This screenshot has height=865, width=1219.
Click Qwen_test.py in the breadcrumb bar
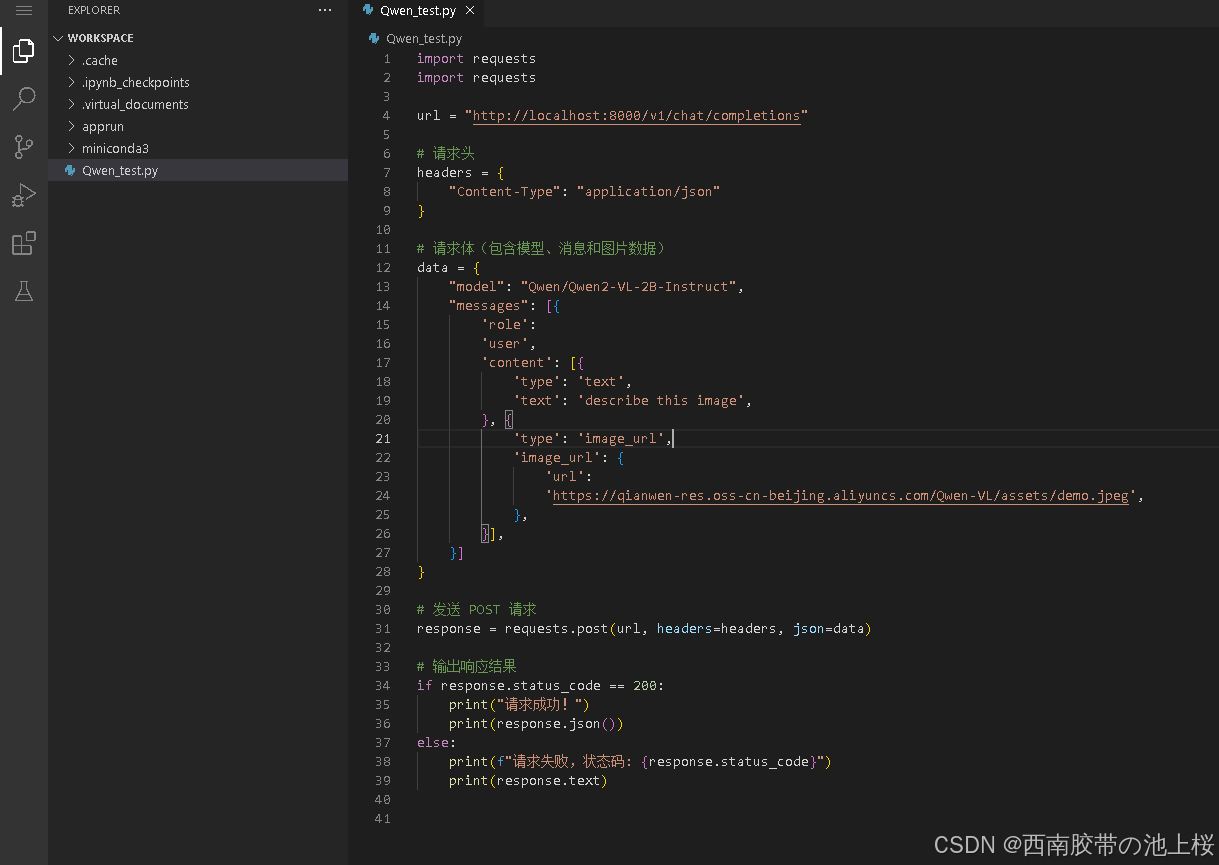(x=424, y=39)
